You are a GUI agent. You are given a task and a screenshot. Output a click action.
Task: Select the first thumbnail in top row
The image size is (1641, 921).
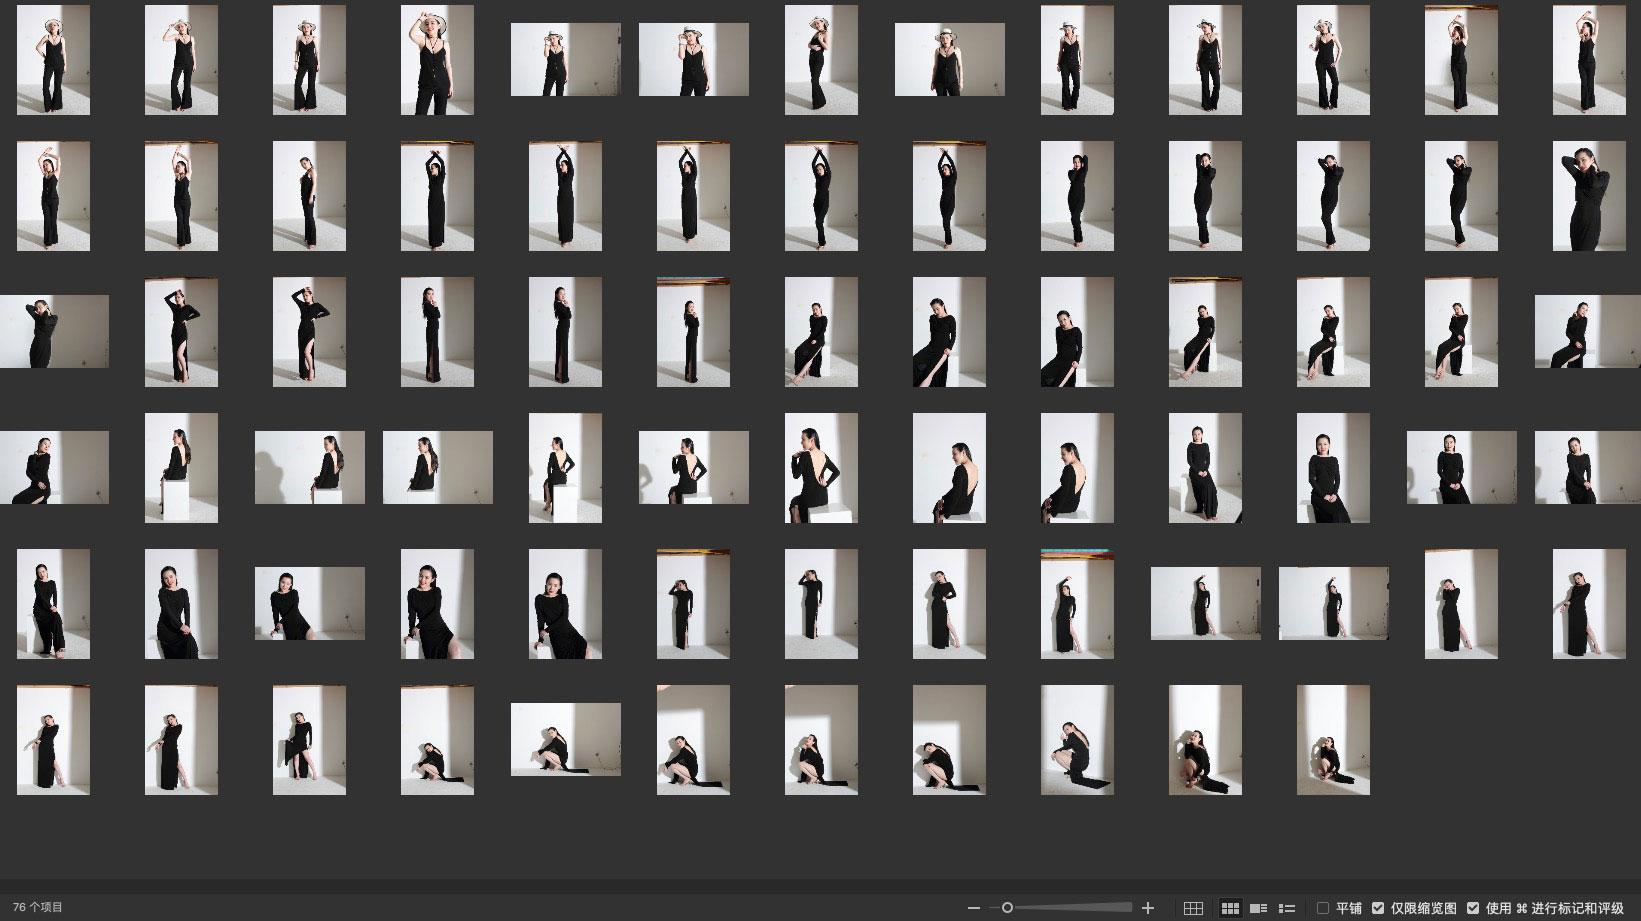(x=53, y=60)
